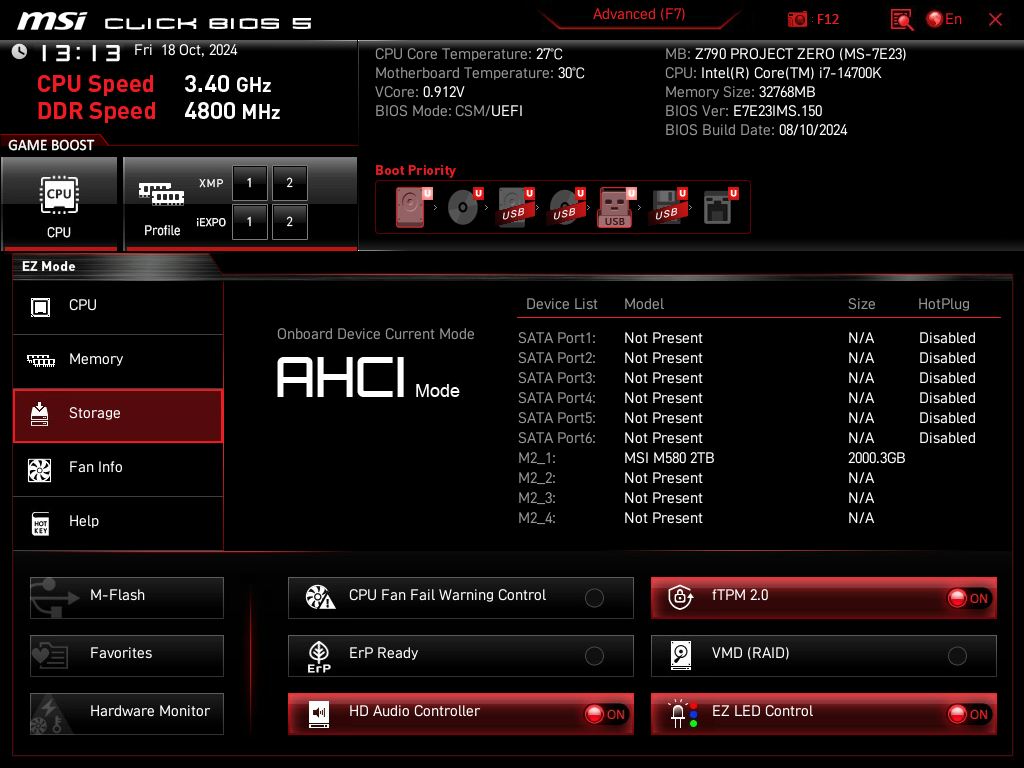Toggle ErP Ready radio
This screenshot has width=1024, height=768.
coord(594,656)
